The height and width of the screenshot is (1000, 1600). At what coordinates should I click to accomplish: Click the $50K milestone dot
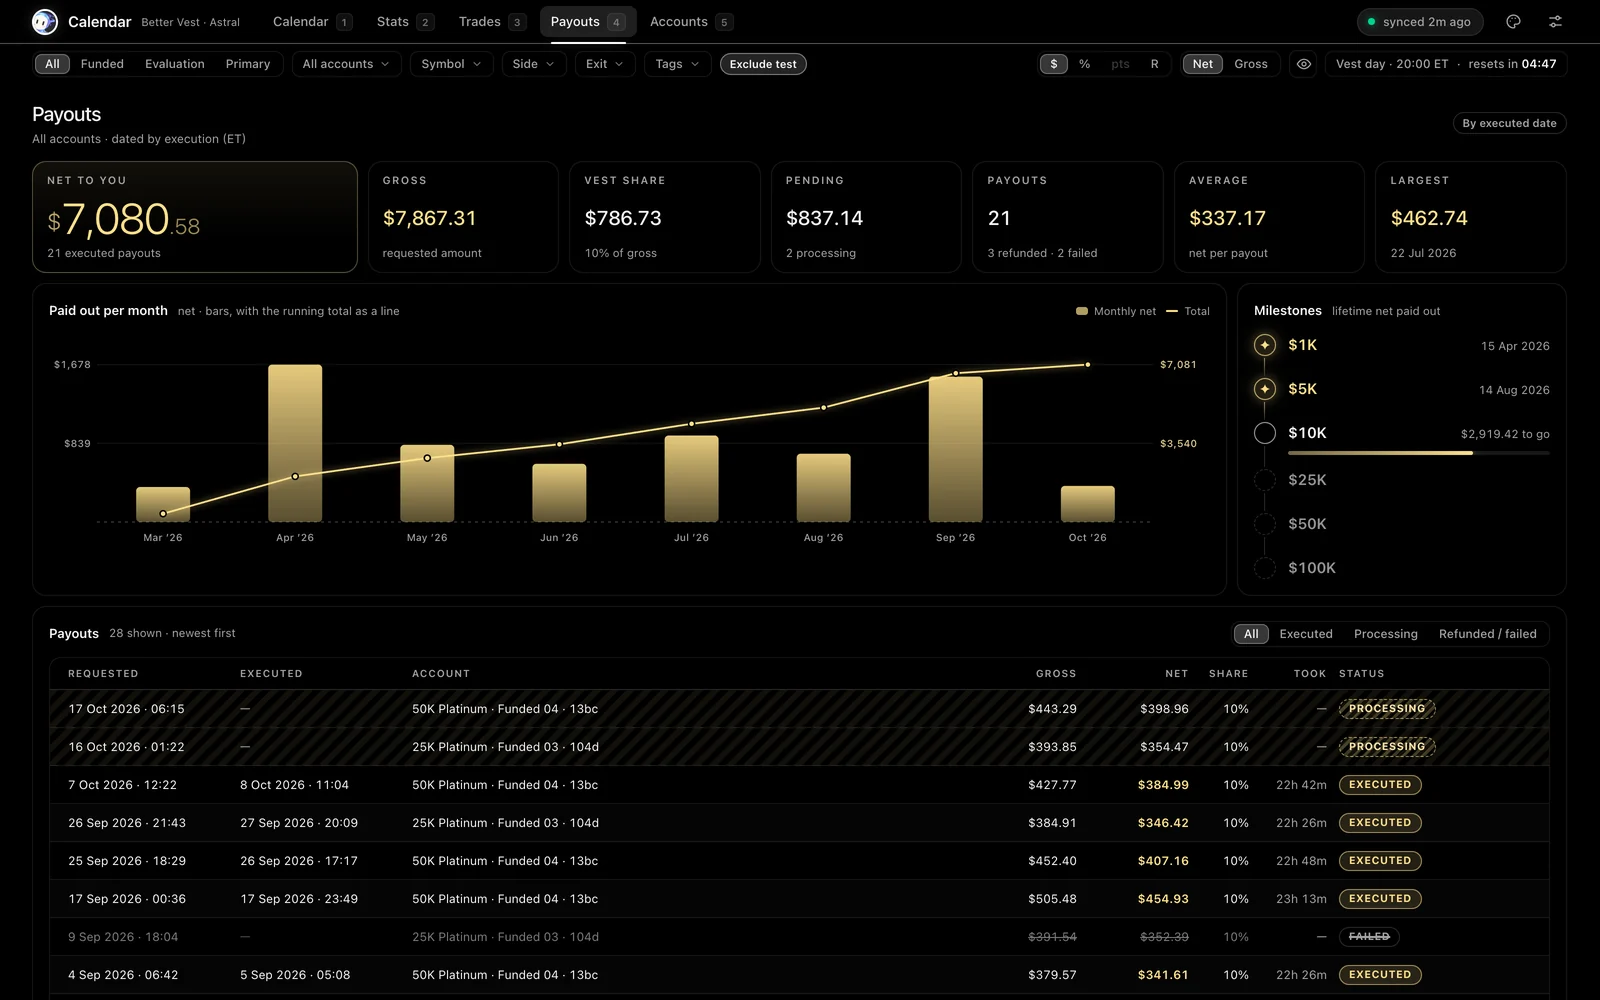click(x=1265, y=524)
